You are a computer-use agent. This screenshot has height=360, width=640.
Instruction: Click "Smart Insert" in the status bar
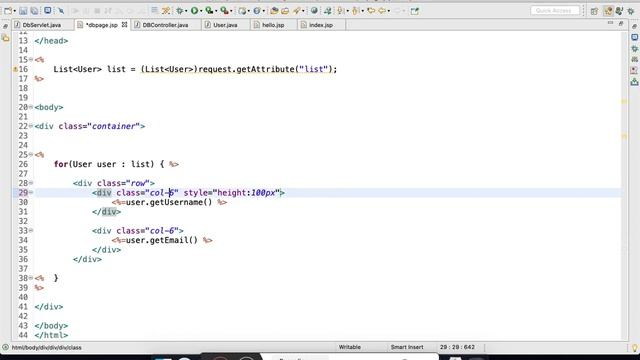[x=407, y=347]
